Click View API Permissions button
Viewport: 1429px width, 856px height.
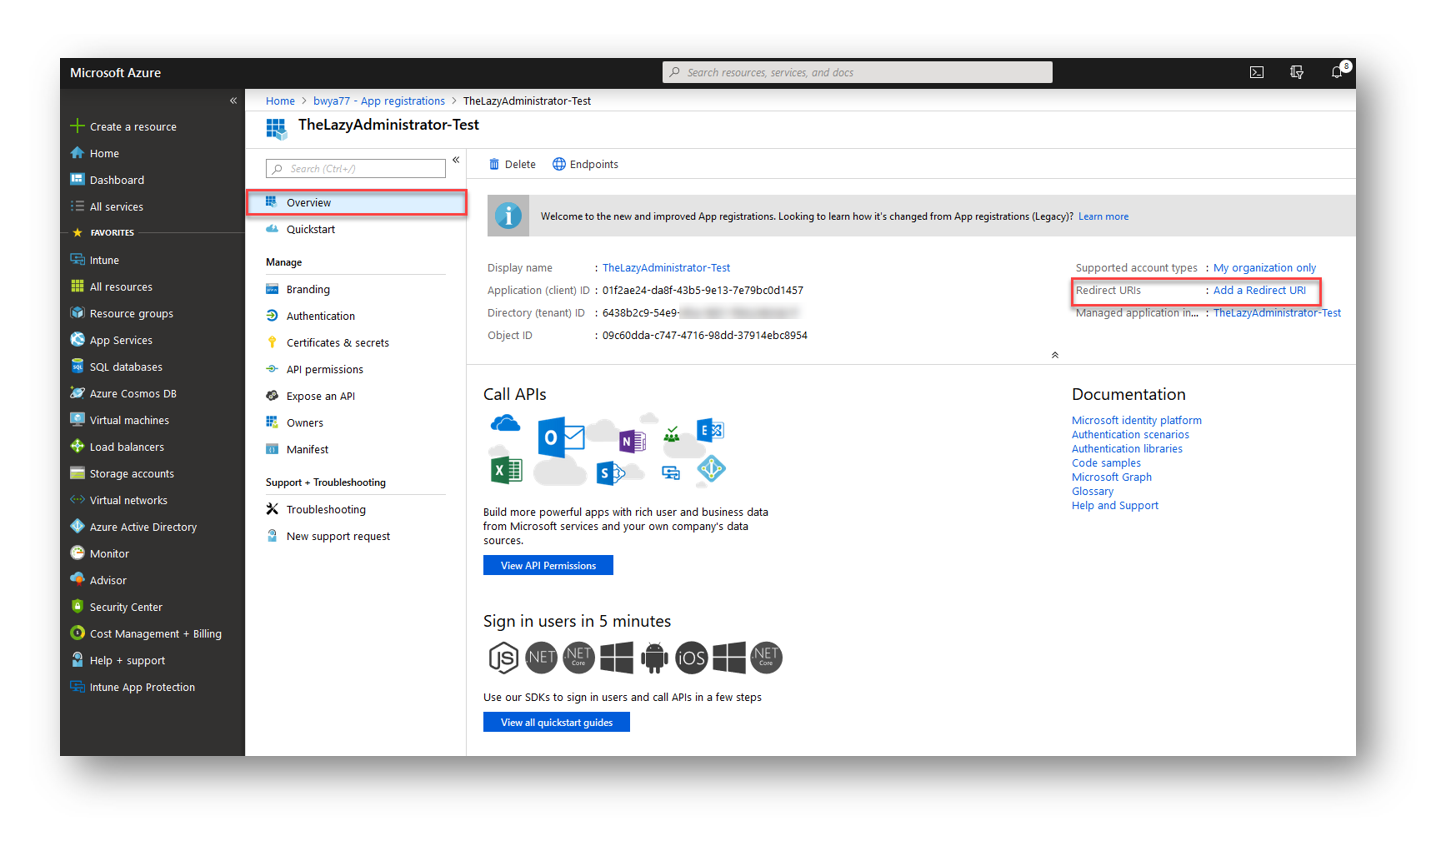coord(548,566)
